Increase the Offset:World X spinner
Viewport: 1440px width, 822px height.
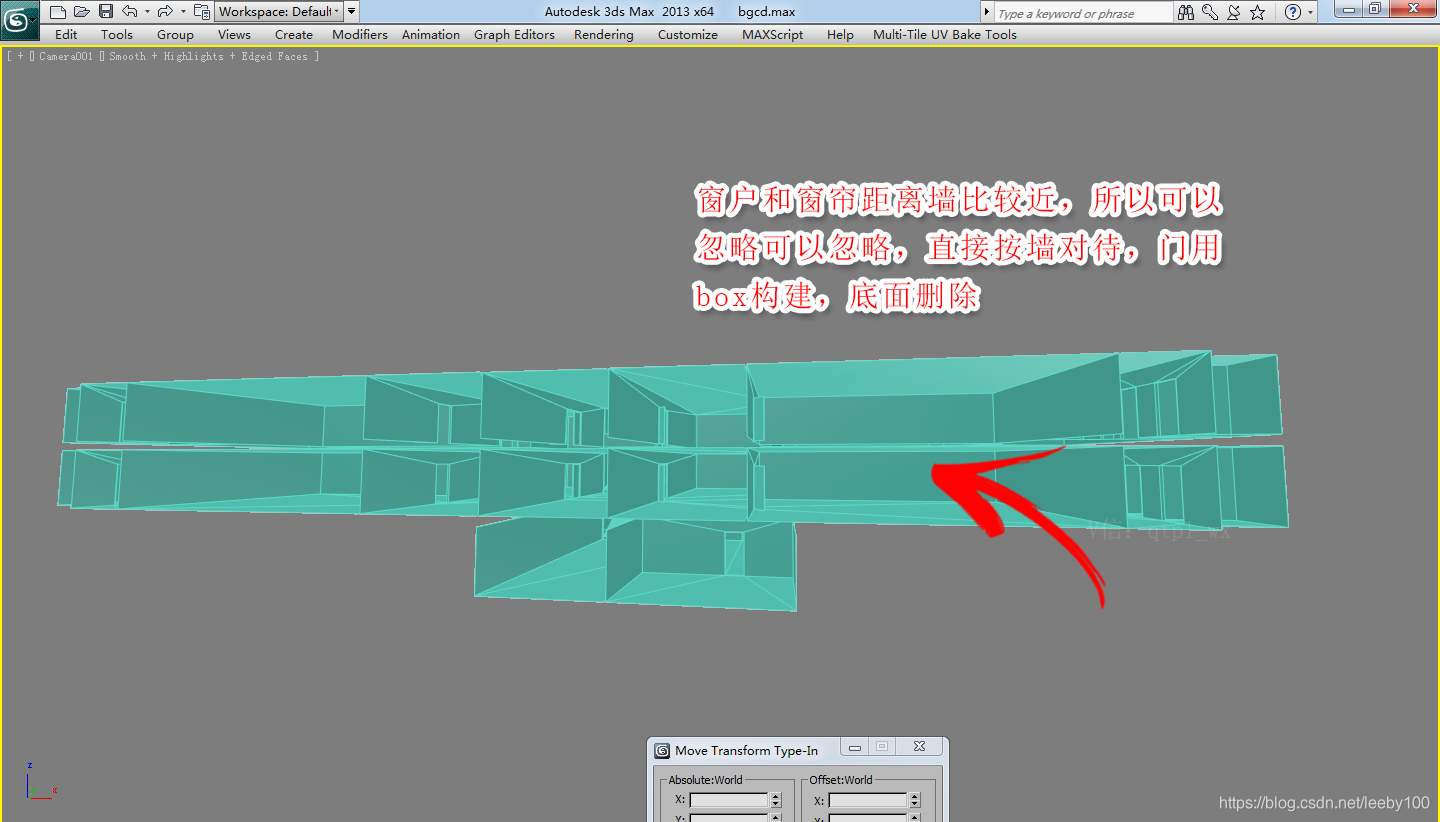pyautogui.click(x=914, y=797)
